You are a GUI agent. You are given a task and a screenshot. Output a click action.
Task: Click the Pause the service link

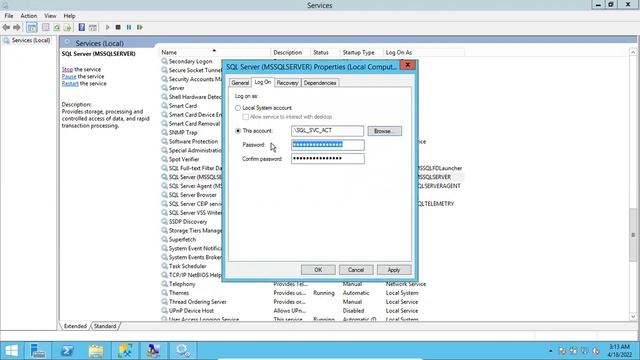(69, 76)
